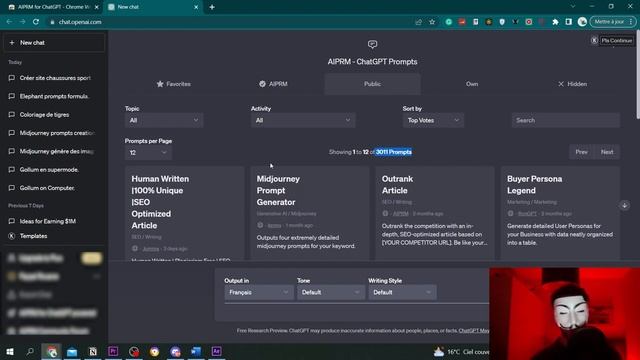The image size is (640, 360).
Task: Open Notion from the taskbar
Action: (x=93, y=351)
